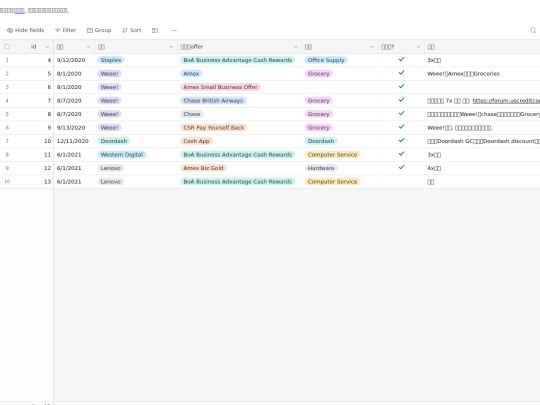540x405 pixels.
Task: Select the plain Chase tag in row 8
Action: click(192, 114)
